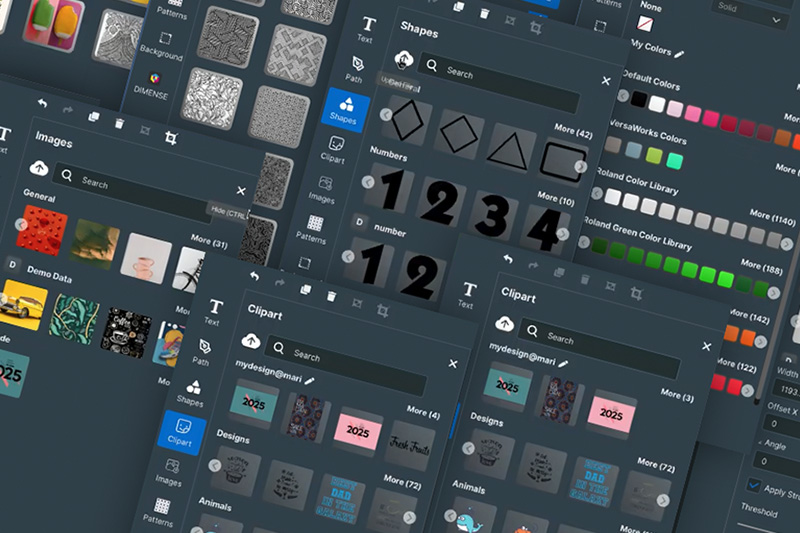Clear the search in Shapes panel

point(605,81)
